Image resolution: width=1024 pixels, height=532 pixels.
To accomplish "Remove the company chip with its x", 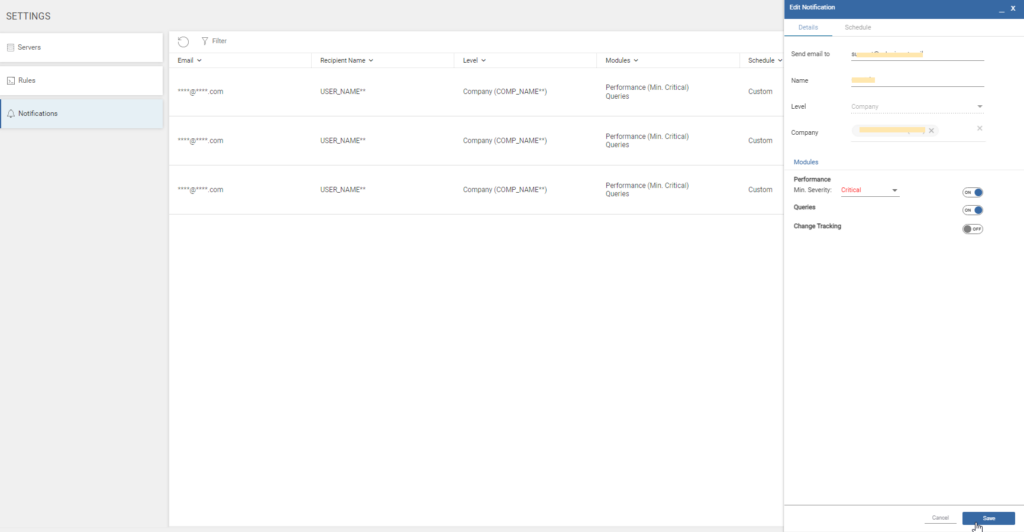I will 931,131.
